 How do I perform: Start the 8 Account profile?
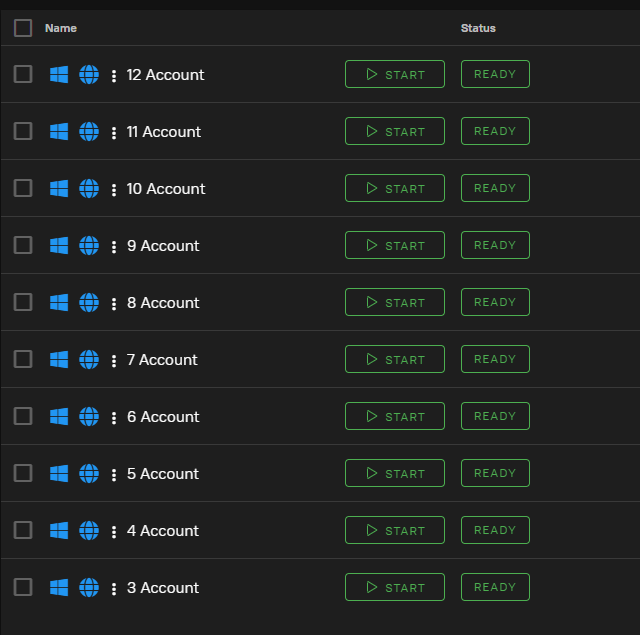tap(395, 302)
